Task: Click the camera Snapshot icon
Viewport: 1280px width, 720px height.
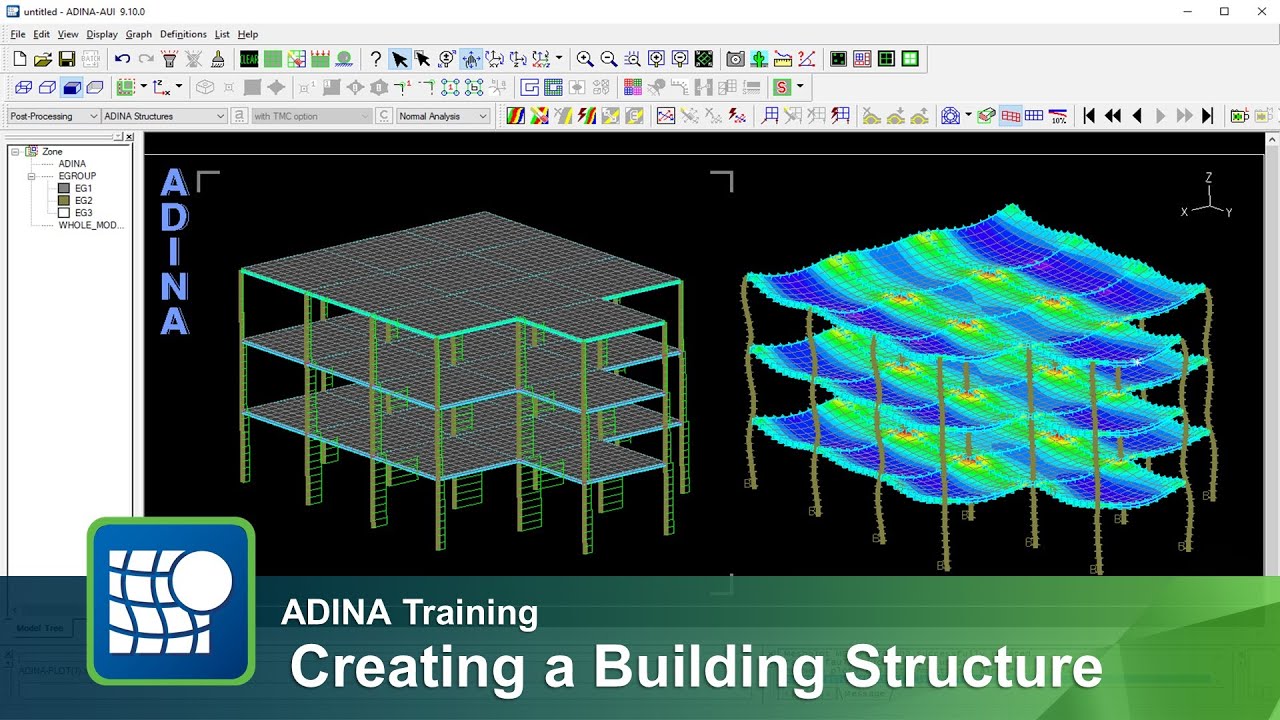Action: pos(735,59)
